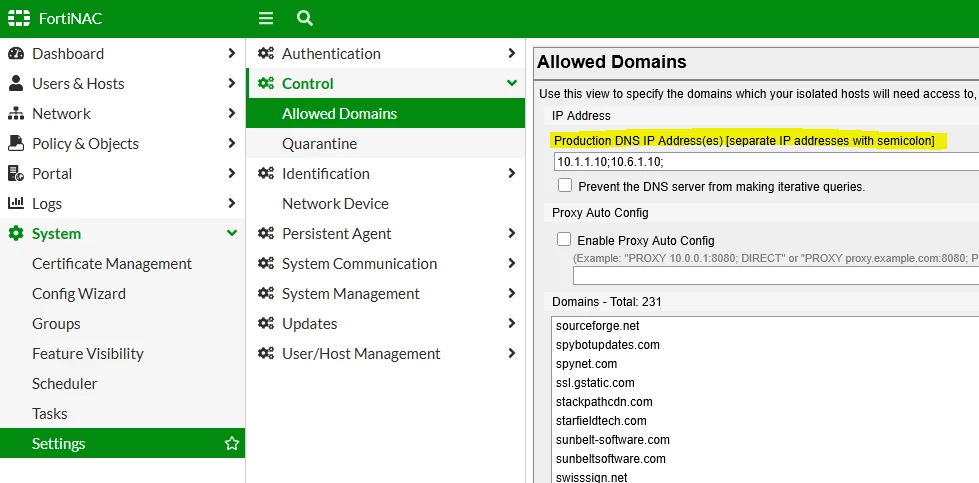The width and height of the screenshot is (979, 483).
Task: Toggle the hamburger menu icon
Action: (266, 18)
